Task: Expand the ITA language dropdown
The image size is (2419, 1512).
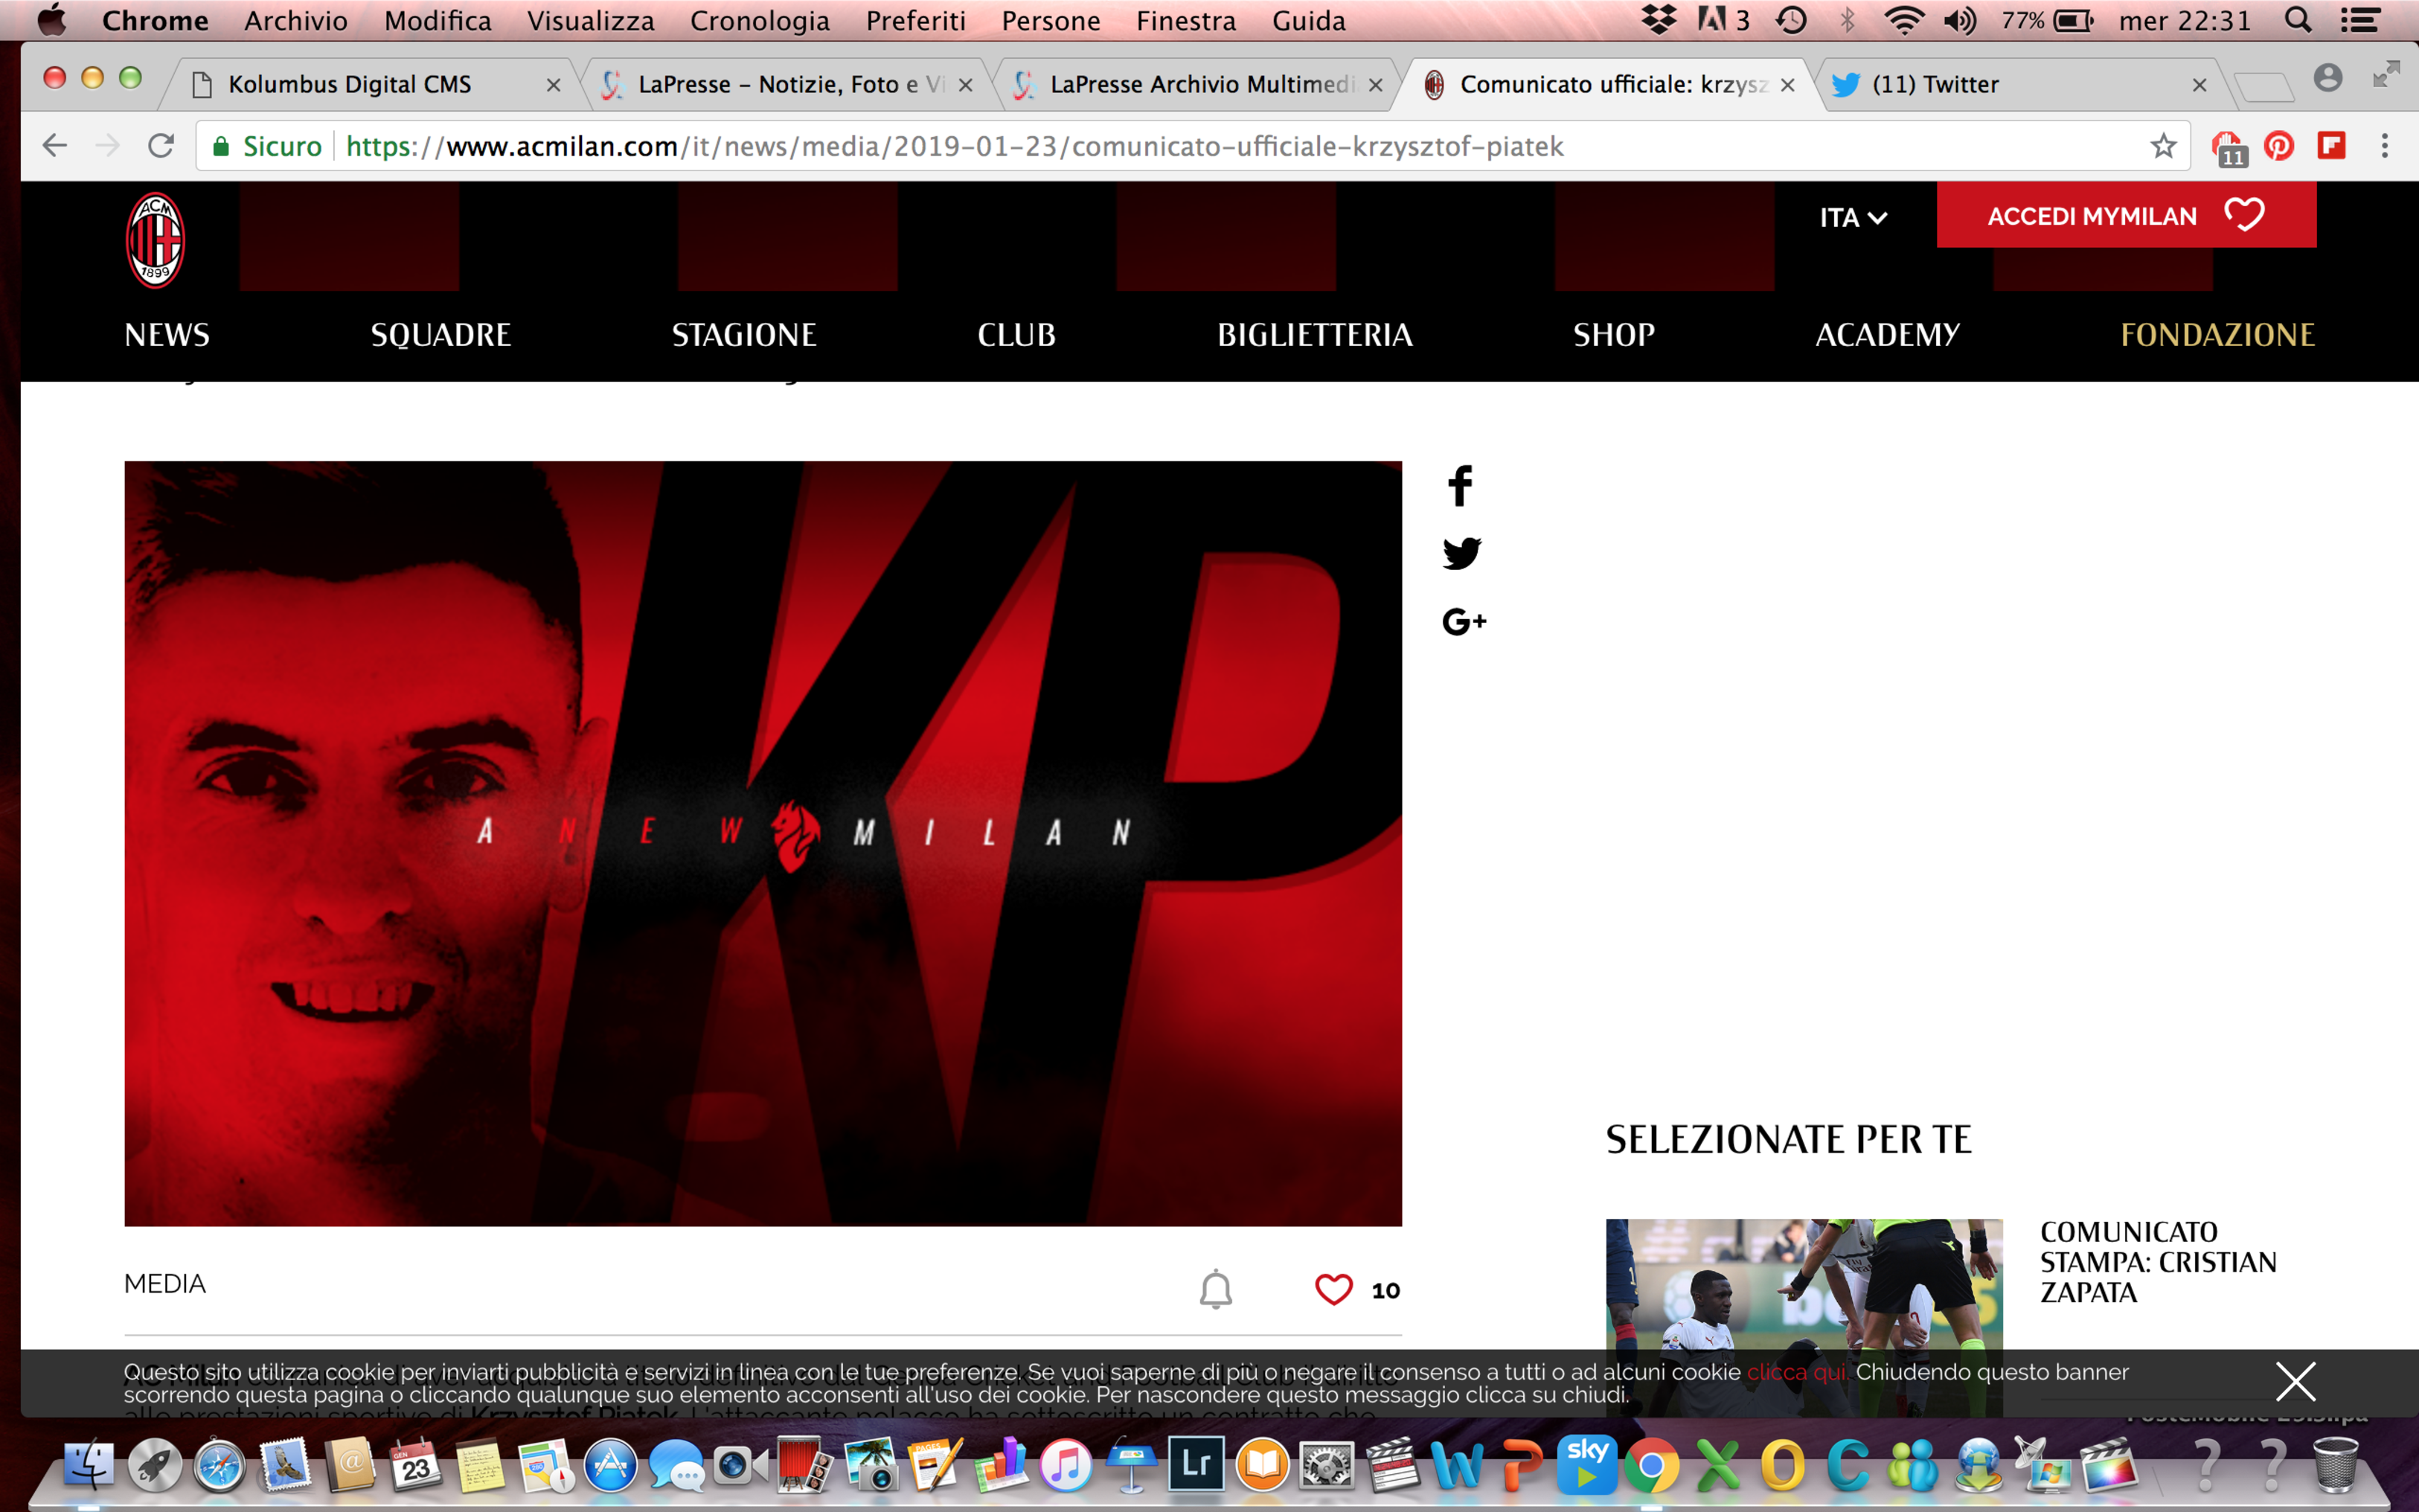Action: (x=1853, y=217)
